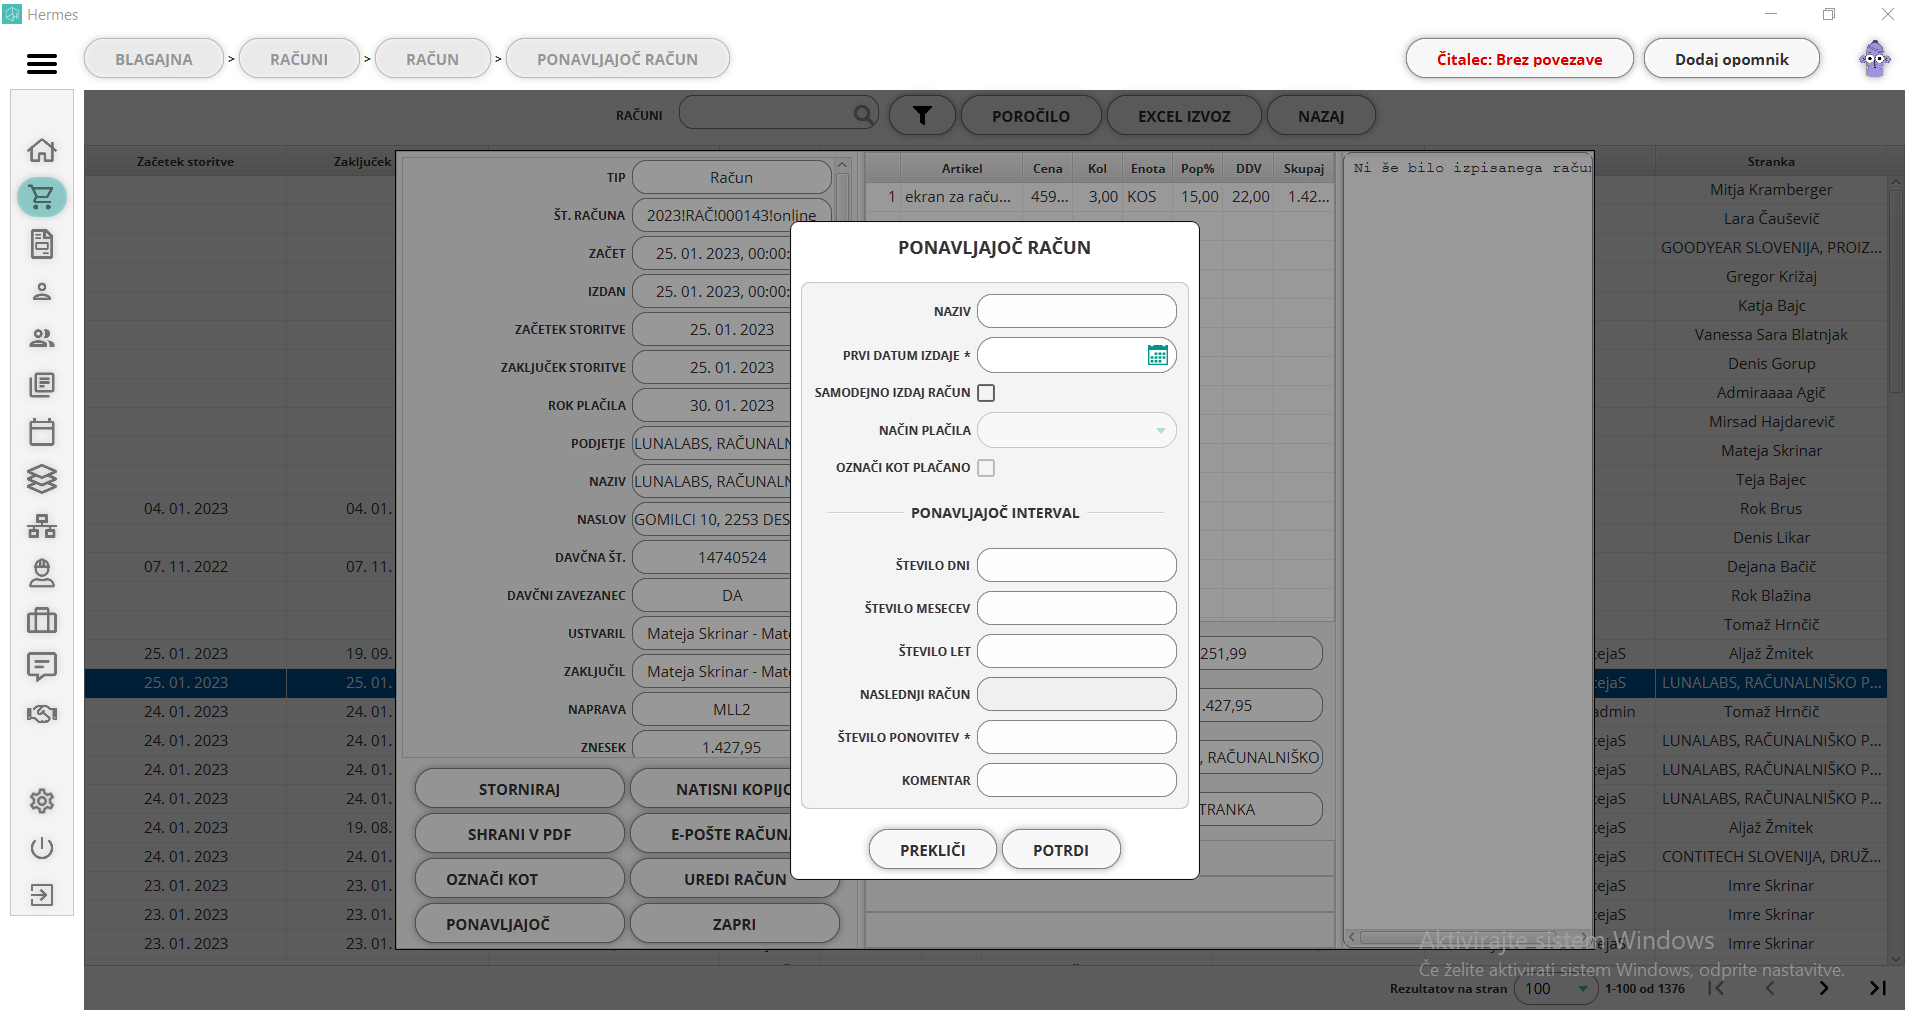This screenshot has height=1023, width=1918.
Task: Open the layers stack sidebar icon
Action: pyautogui.click(x=42, y=479)
